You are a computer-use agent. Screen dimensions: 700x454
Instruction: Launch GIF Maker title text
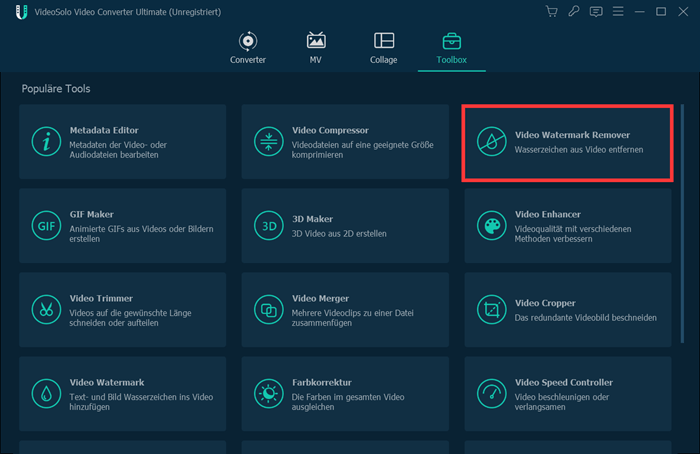pyautogui.click(x=92, y=214)
